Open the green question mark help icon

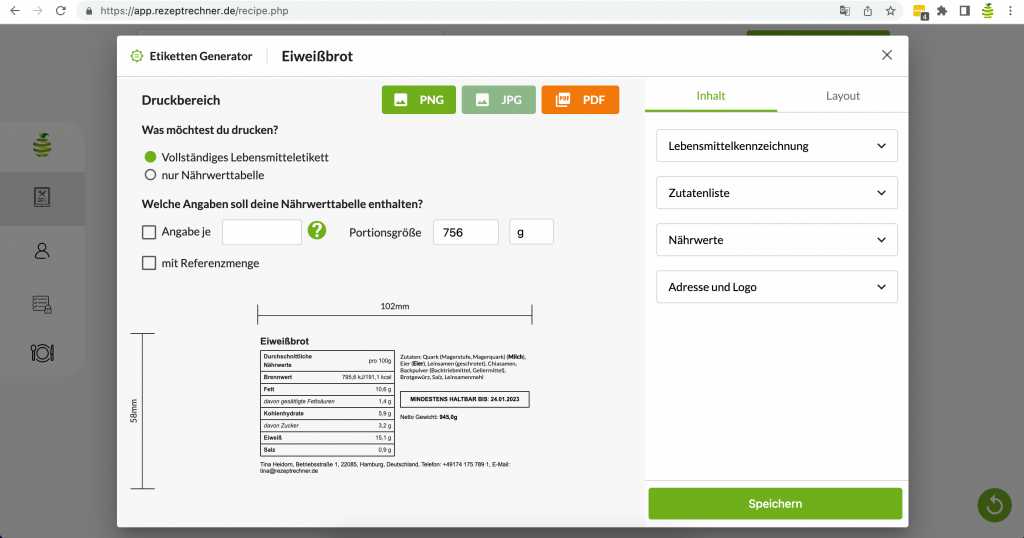point(317,230)
